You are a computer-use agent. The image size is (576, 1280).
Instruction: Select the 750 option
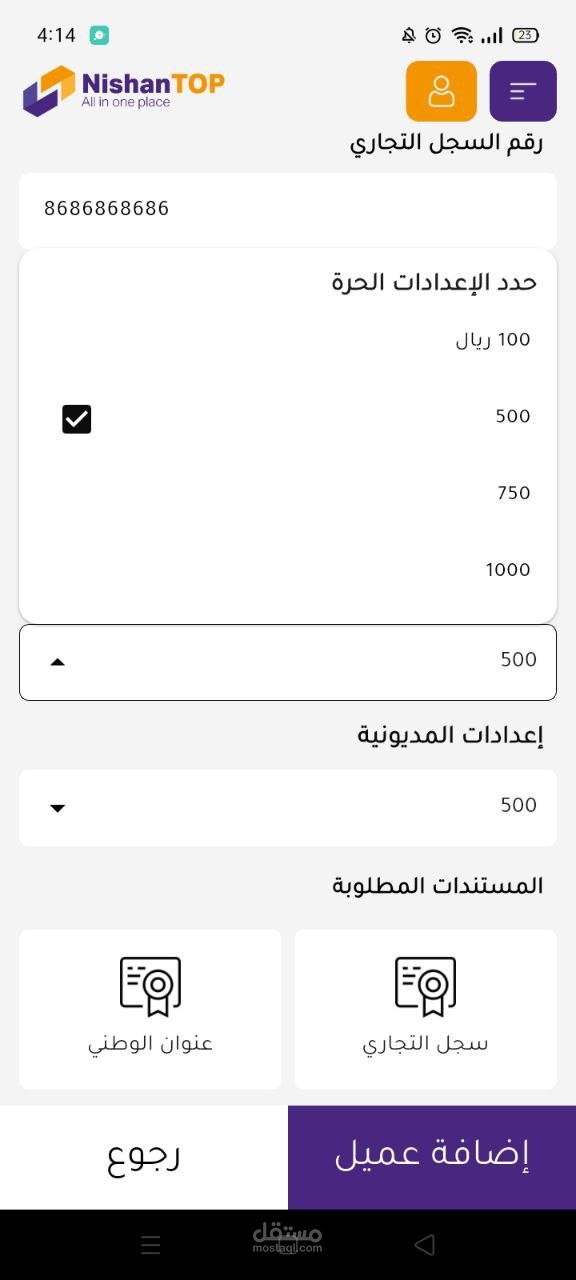click(x=288, y=493)
